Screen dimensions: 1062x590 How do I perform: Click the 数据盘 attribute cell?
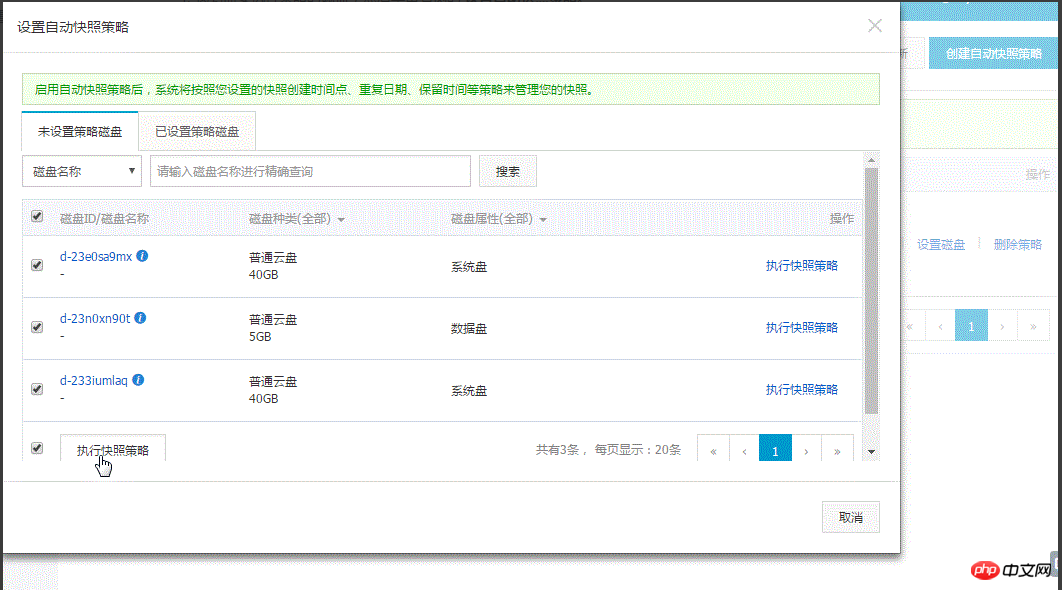(469, 329)
